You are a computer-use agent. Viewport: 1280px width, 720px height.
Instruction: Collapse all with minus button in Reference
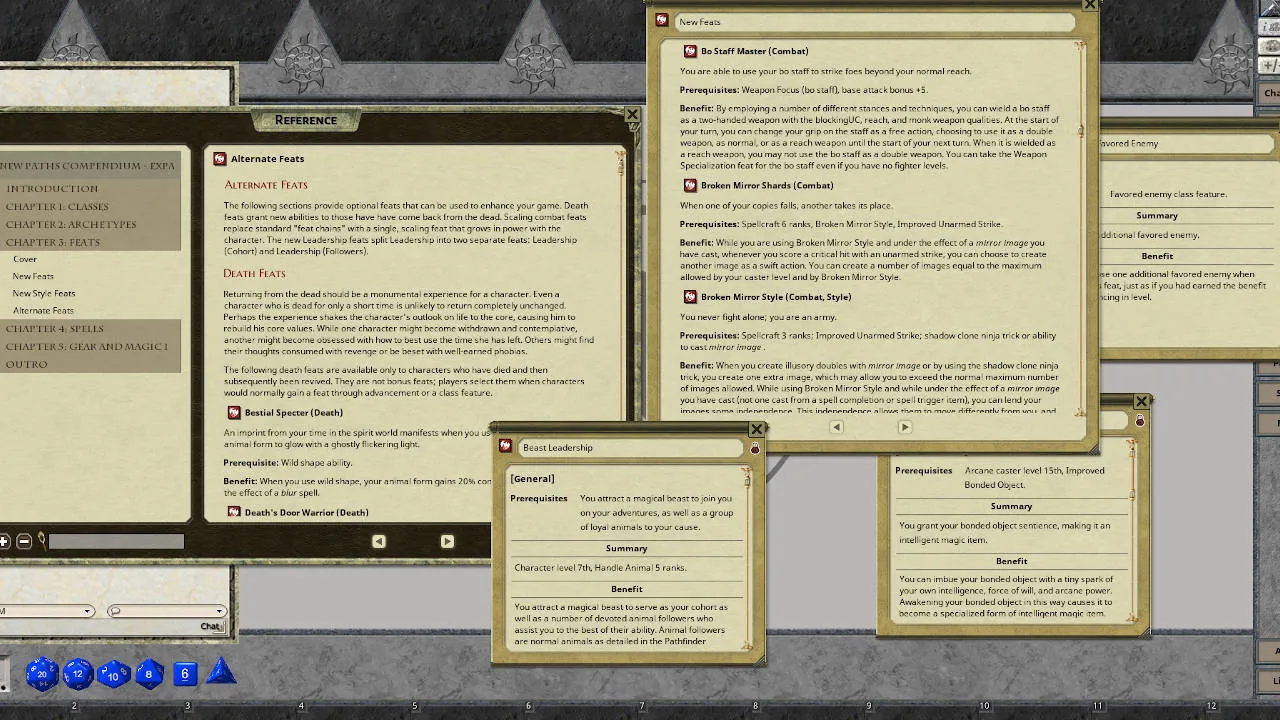[x=24, y=541]
